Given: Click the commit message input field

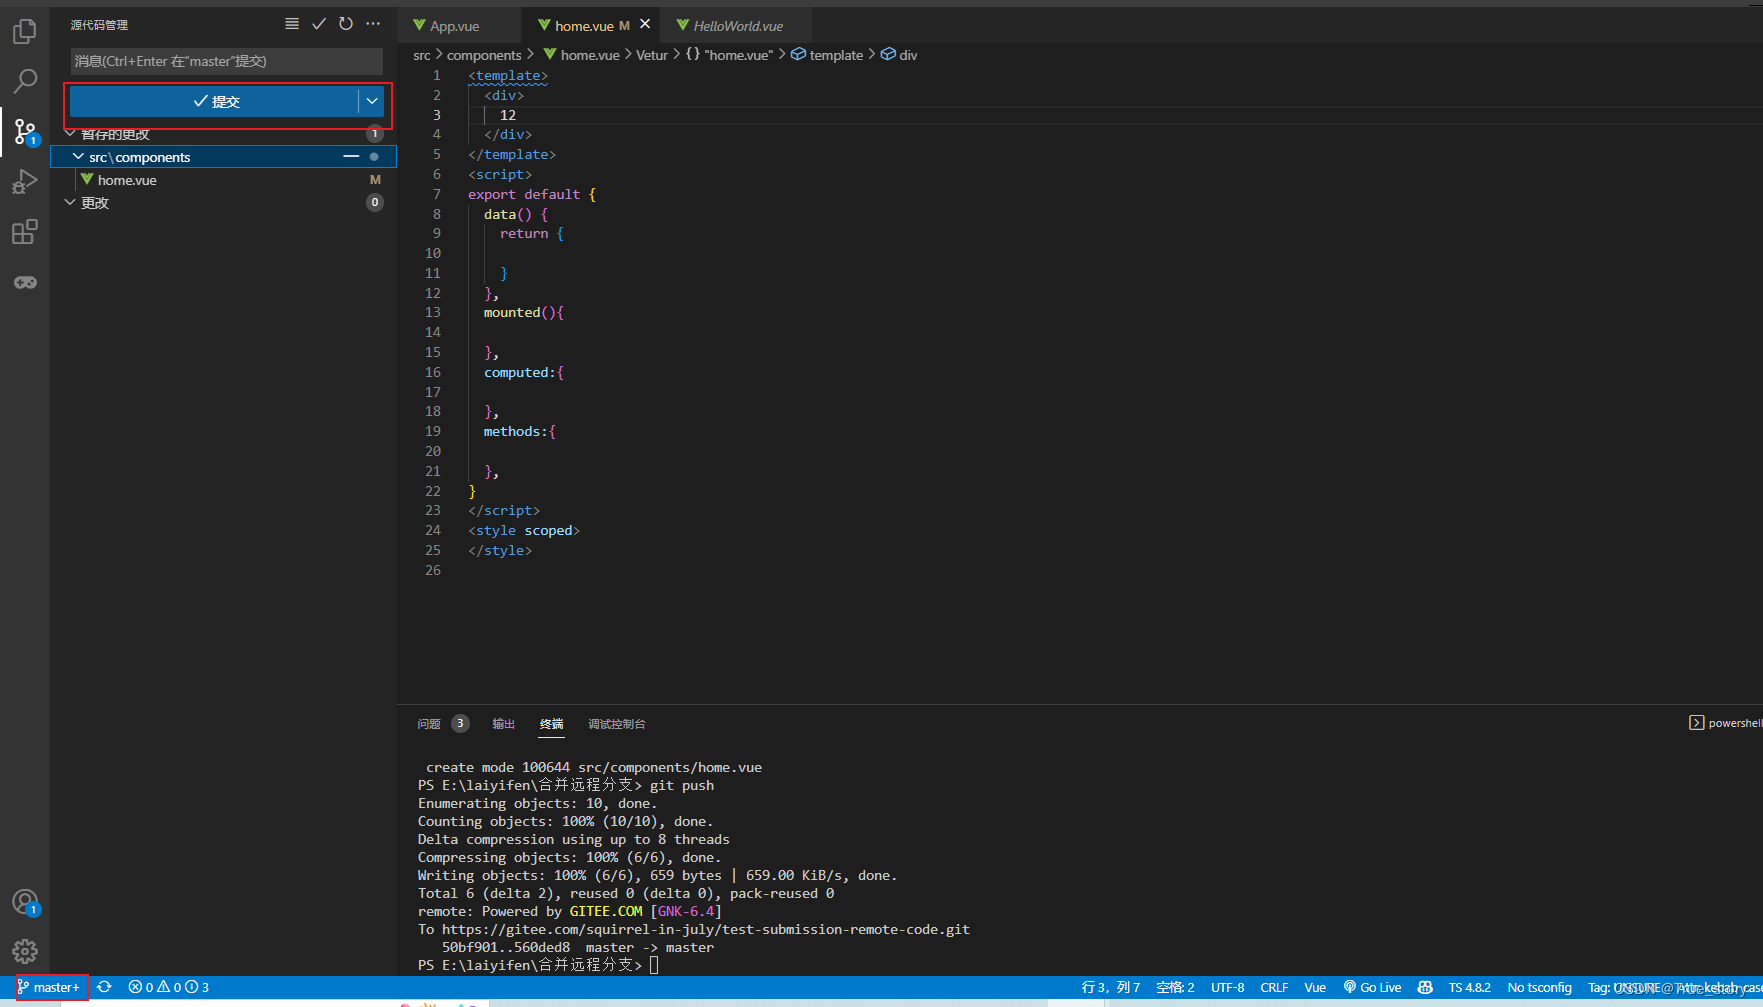Looking at the screenshot, I should [x=226, y=61].
